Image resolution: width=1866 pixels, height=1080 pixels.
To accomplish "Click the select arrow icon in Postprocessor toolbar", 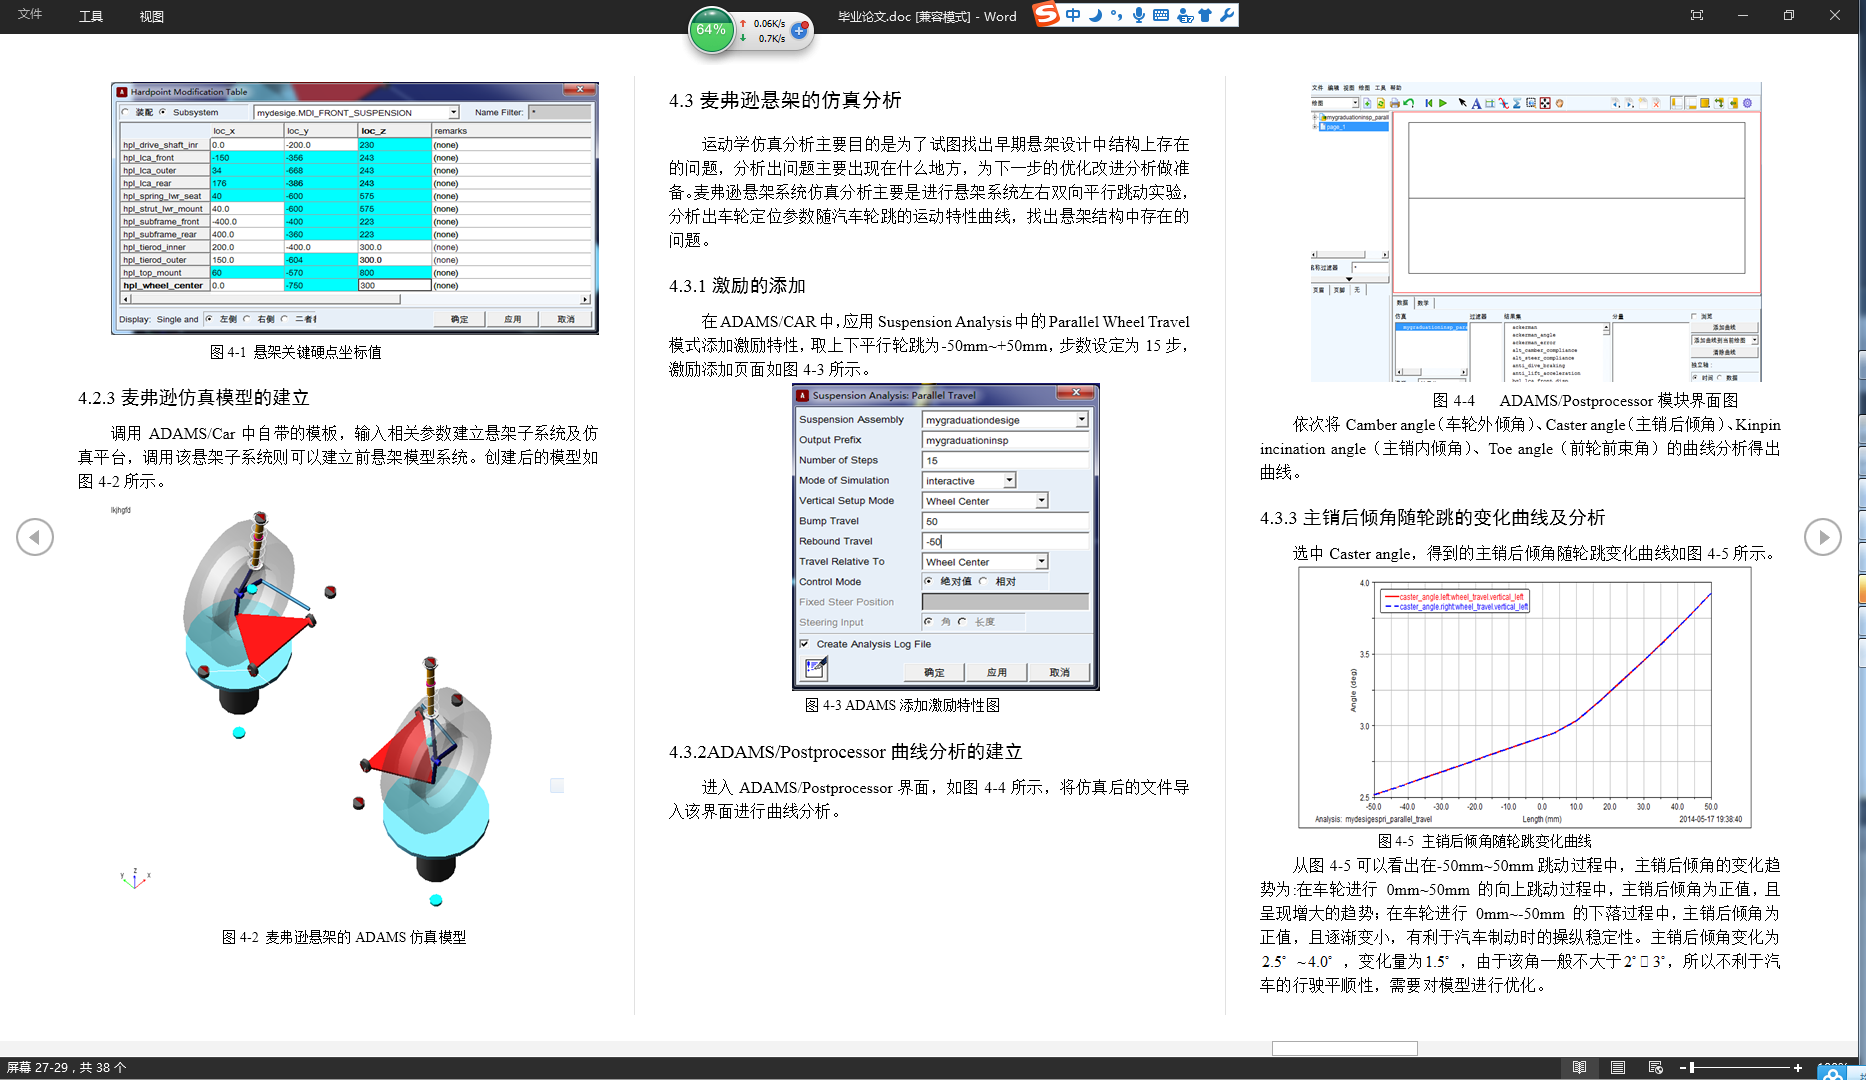I will tap(1463, 103).
